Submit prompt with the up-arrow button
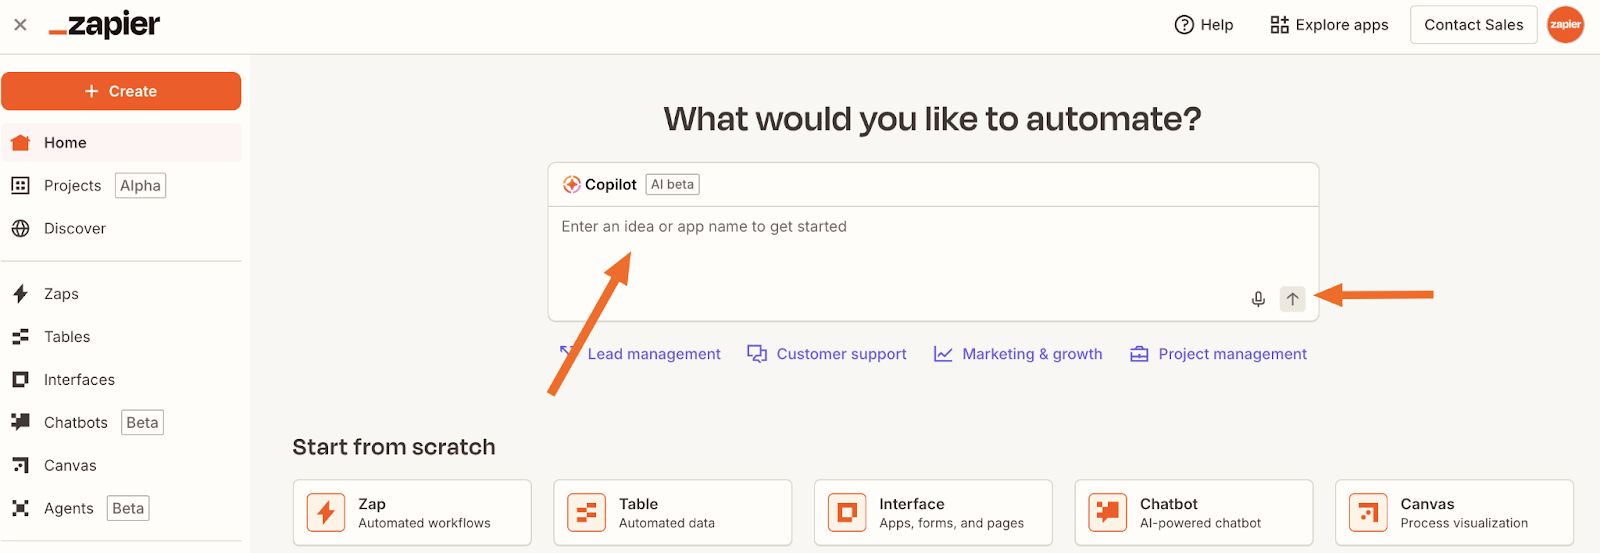Screen dimensions: 1600x553 click(1293, 299)
